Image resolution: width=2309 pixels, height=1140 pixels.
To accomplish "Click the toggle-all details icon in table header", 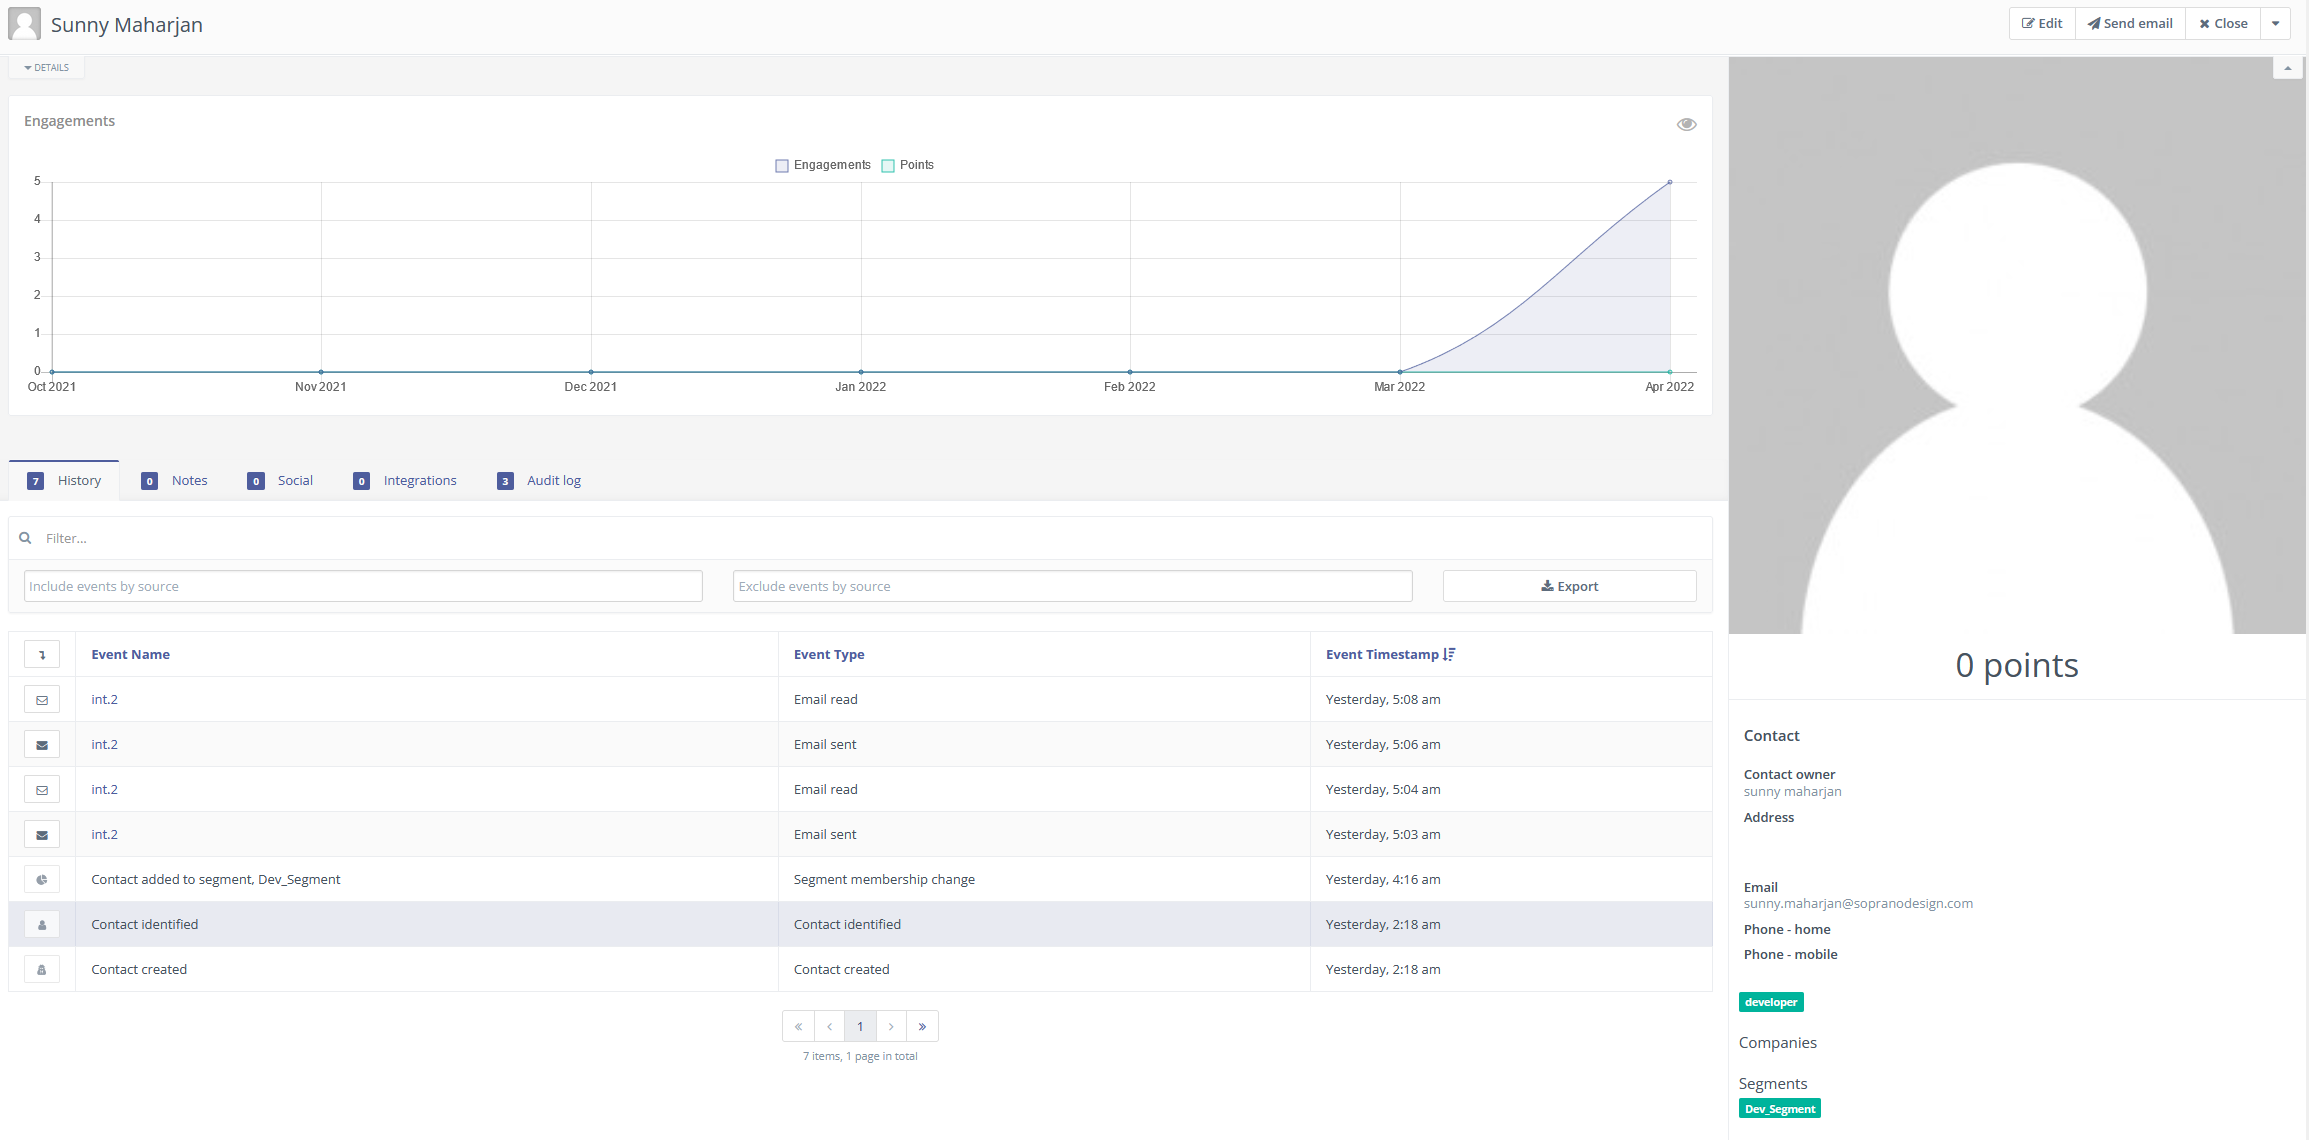I will [x=42, y=655].
